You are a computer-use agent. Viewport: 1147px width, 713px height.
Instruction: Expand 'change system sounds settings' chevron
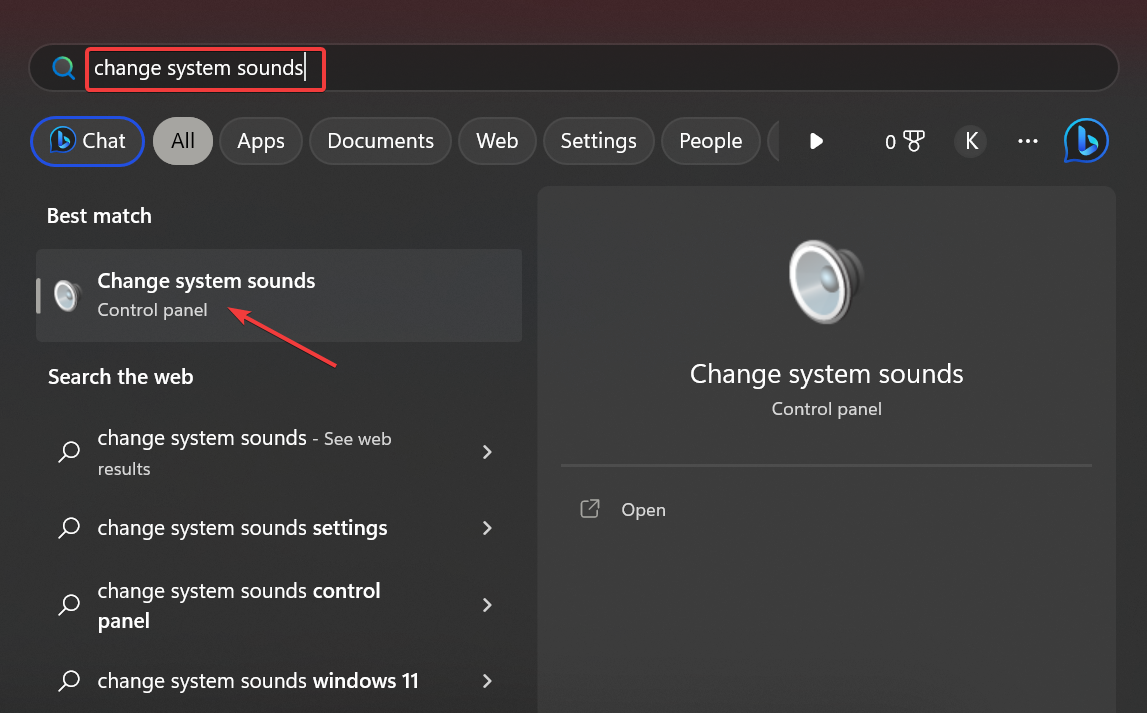coord(487,528)
